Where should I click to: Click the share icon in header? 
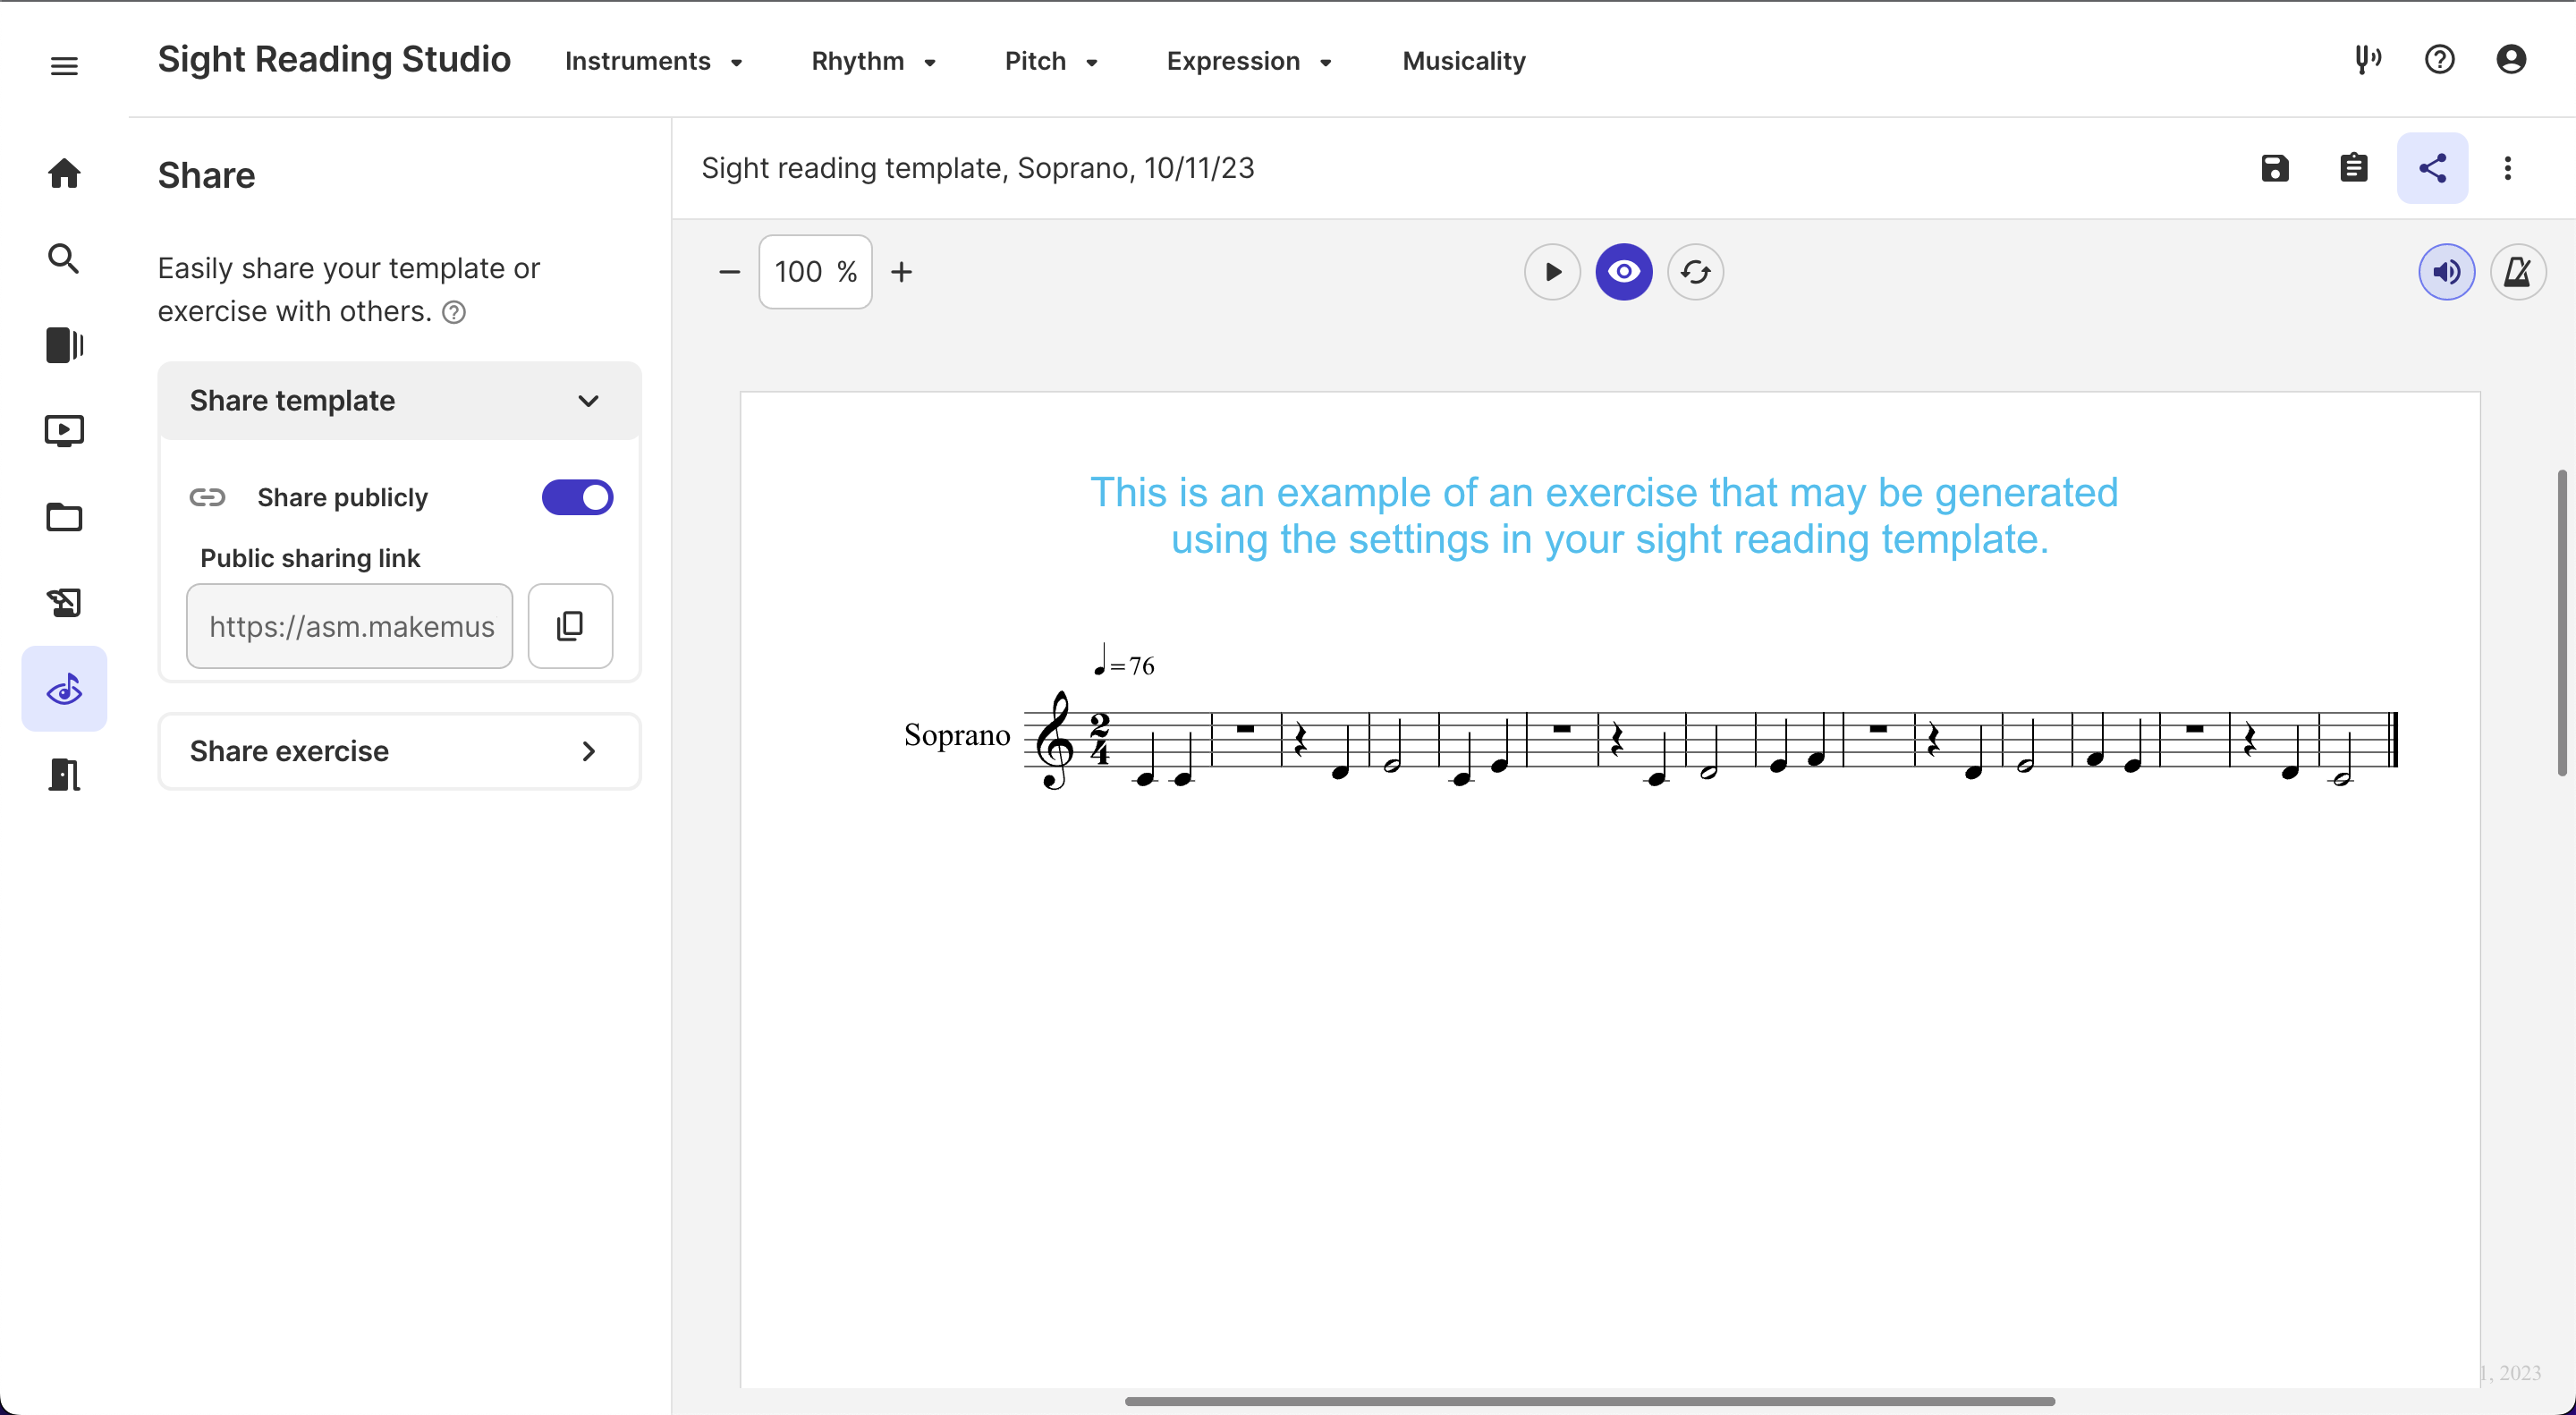(2432, 168)
